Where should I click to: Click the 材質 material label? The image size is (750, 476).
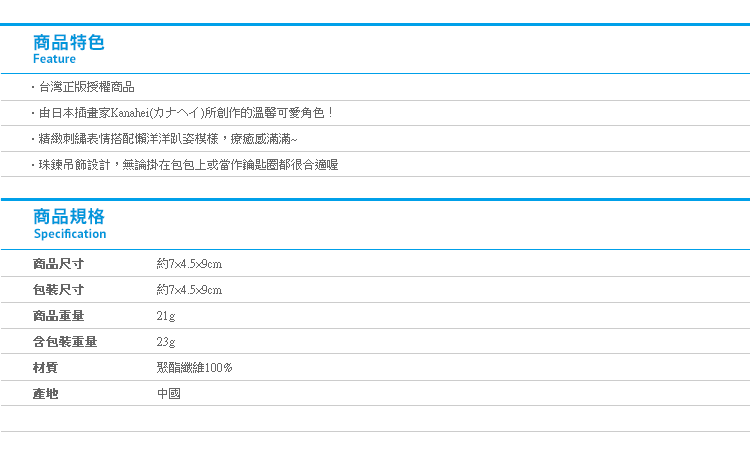(45, 367)
